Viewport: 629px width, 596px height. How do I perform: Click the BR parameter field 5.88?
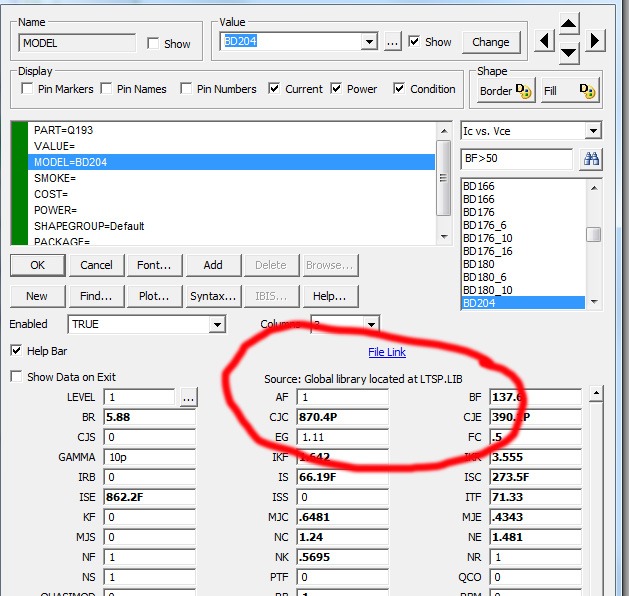tap(149, 417)
